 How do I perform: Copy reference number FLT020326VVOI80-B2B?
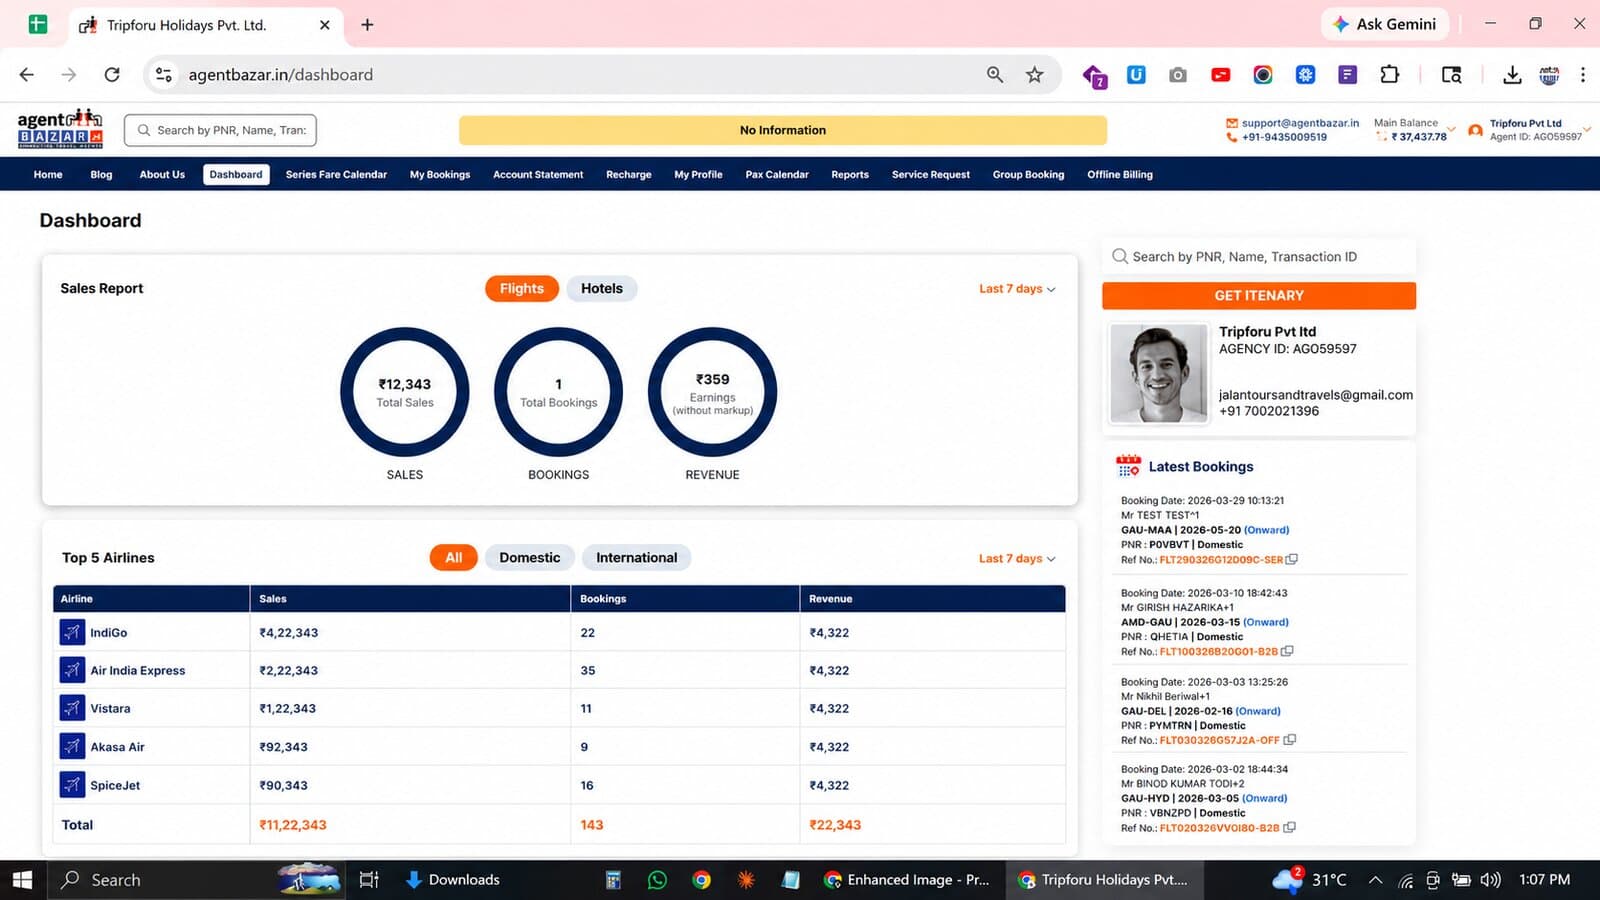(x=1290, y=827)
